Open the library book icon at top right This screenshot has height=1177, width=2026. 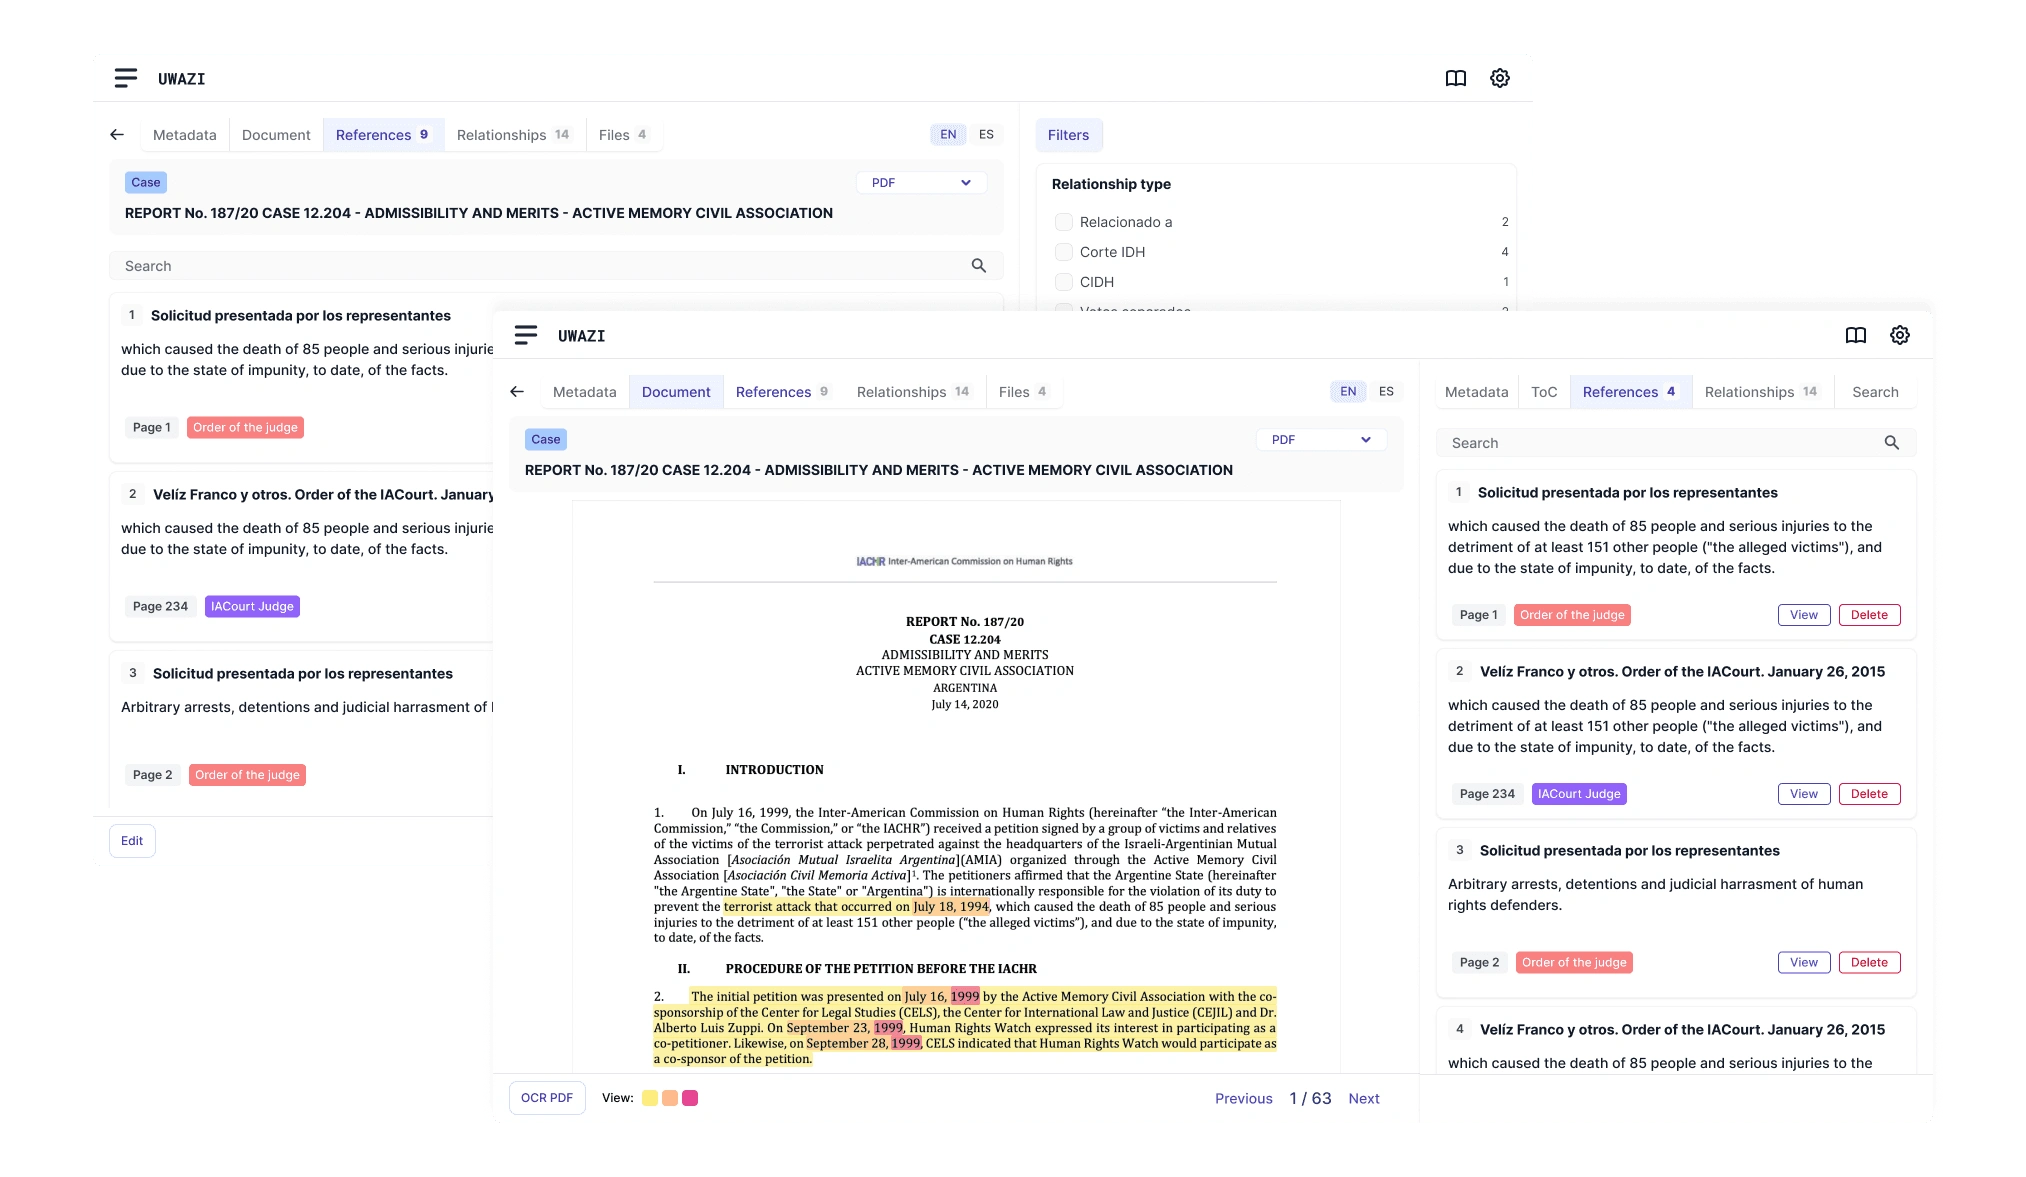1455,77
